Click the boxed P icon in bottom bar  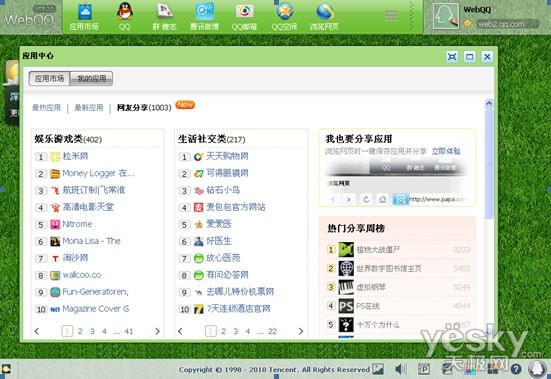coord(424,369)
